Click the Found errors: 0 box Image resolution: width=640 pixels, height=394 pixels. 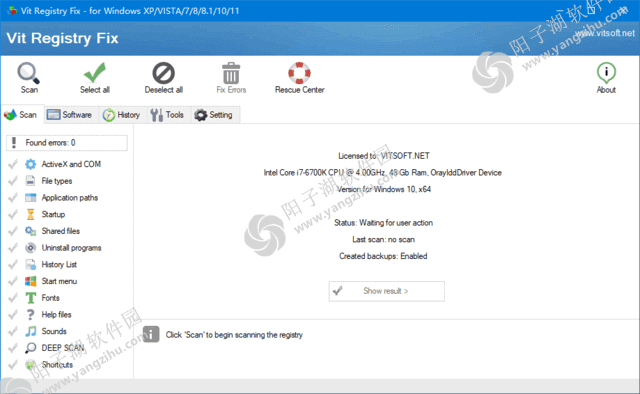[x=67, y=143]
